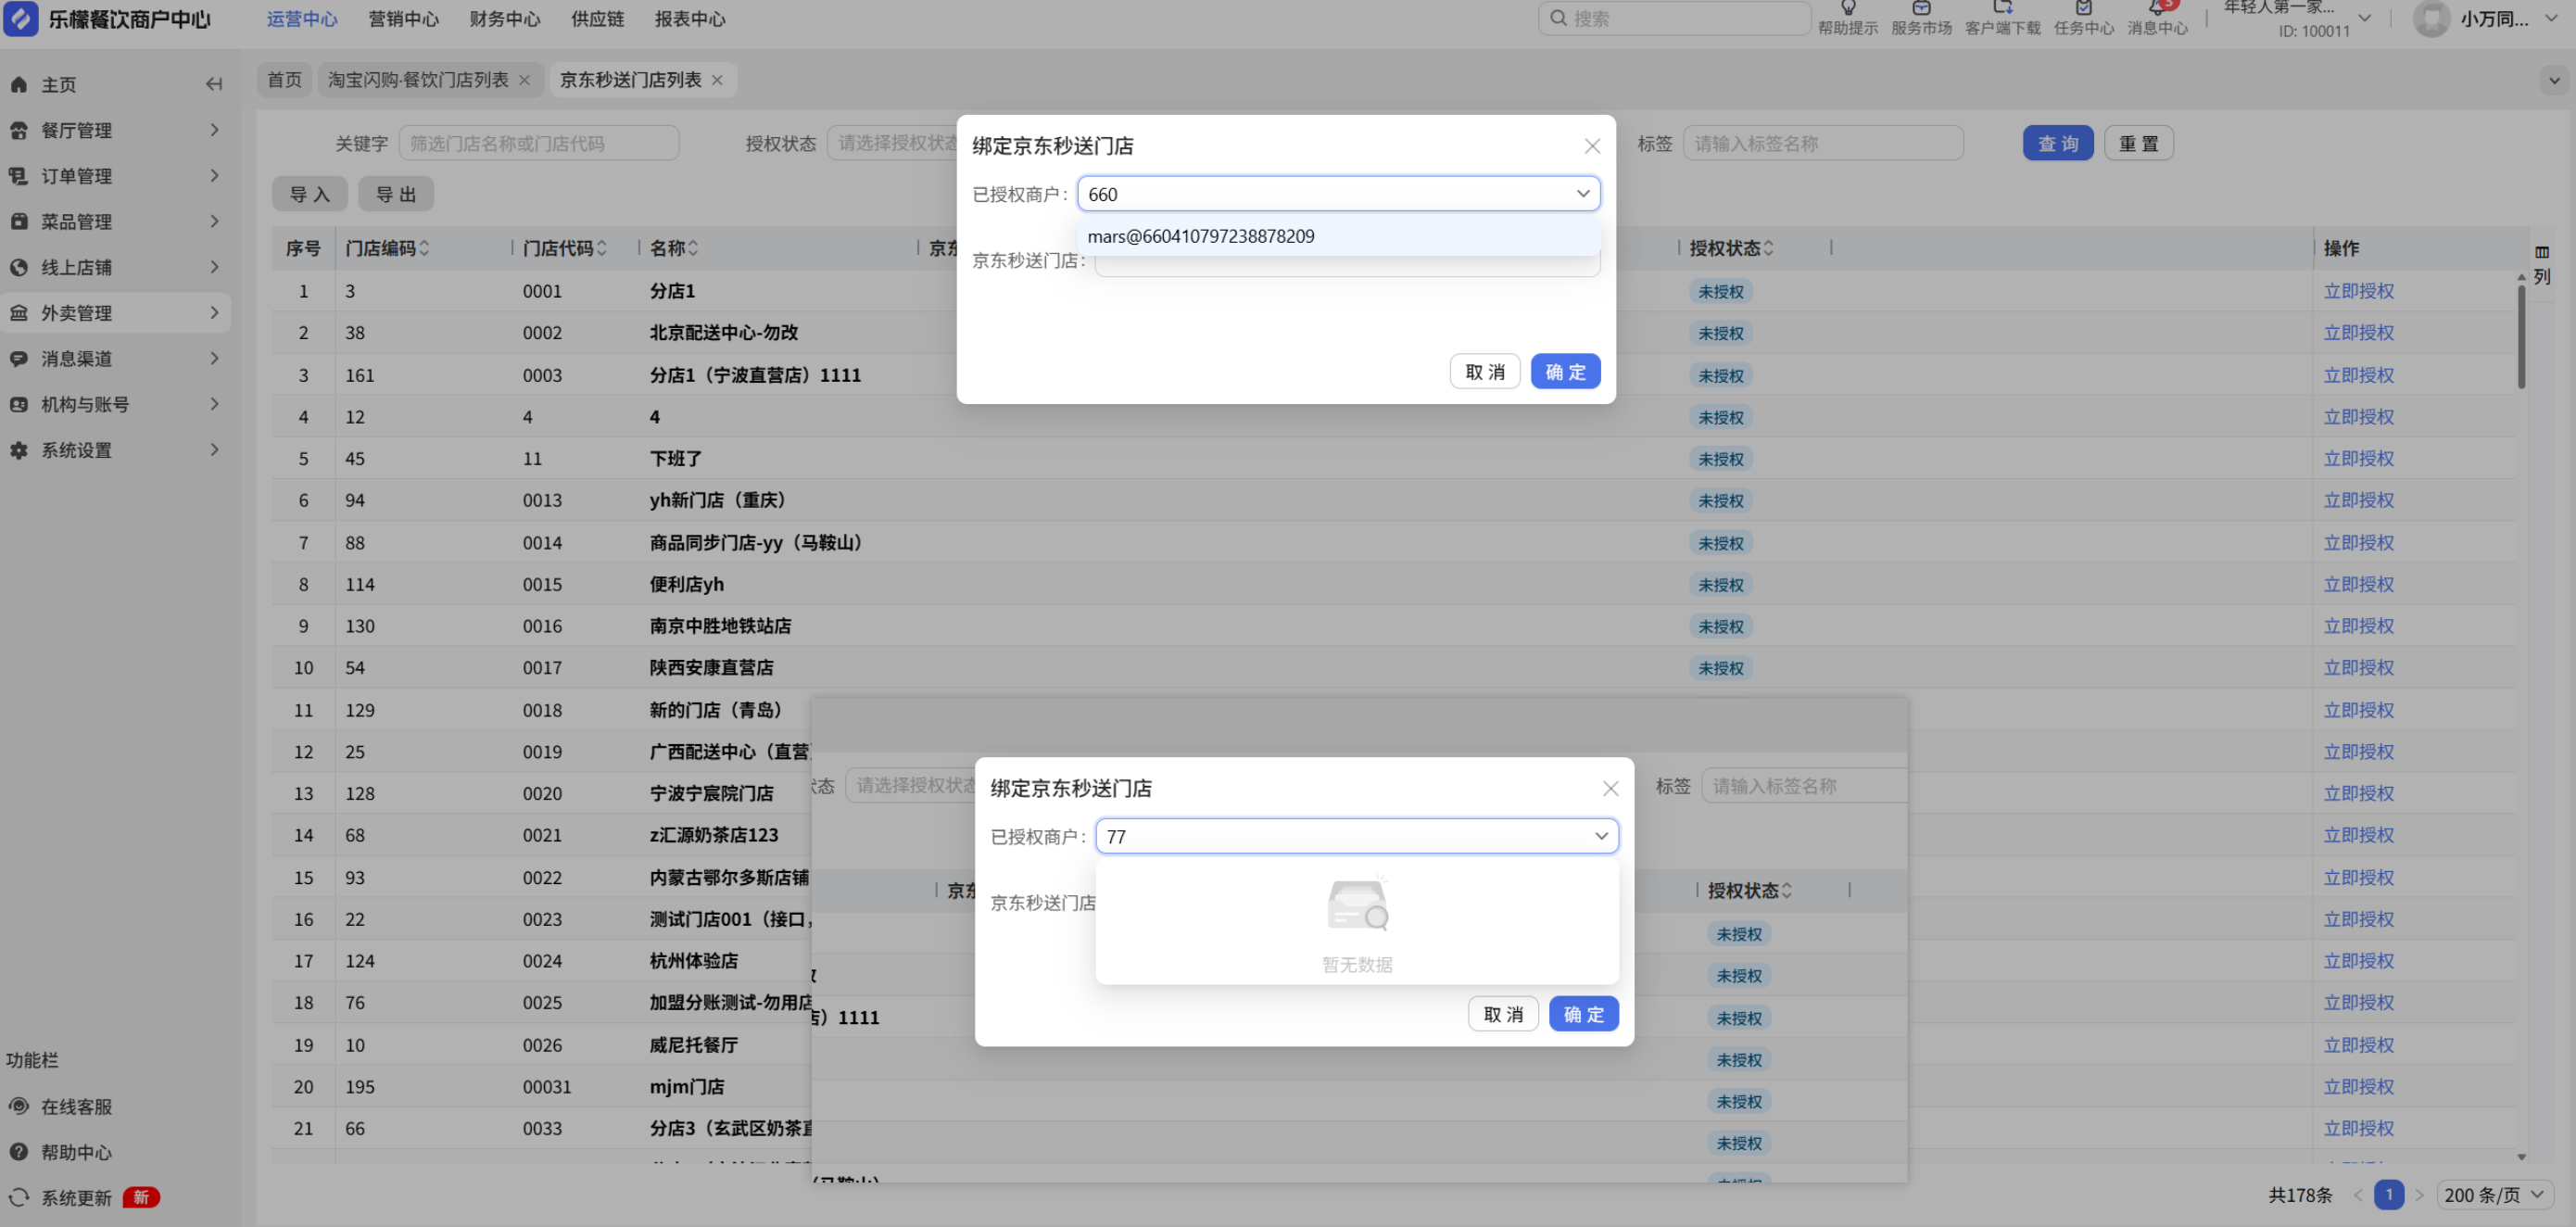This screenshot has height=1227, width=2576.
Task: Open the 200 条/页 page size dropdown
Action: click(x=2494, y=1194)
